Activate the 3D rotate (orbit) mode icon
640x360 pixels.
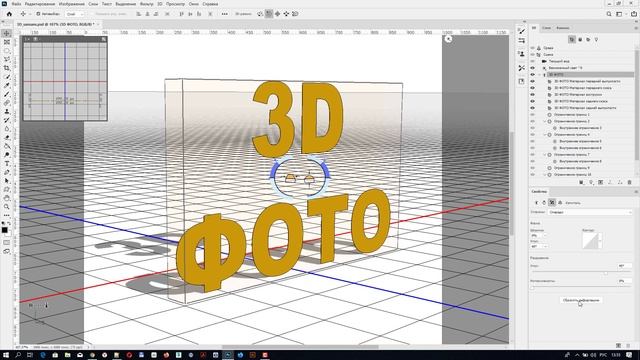[x=260, y=14]
